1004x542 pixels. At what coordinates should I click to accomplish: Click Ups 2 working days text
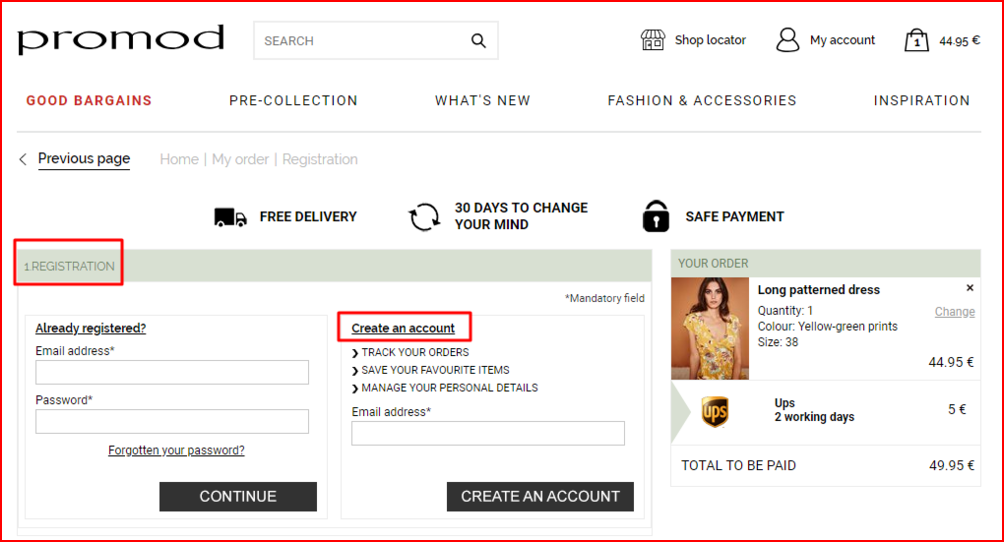click(x=814, y=410)
